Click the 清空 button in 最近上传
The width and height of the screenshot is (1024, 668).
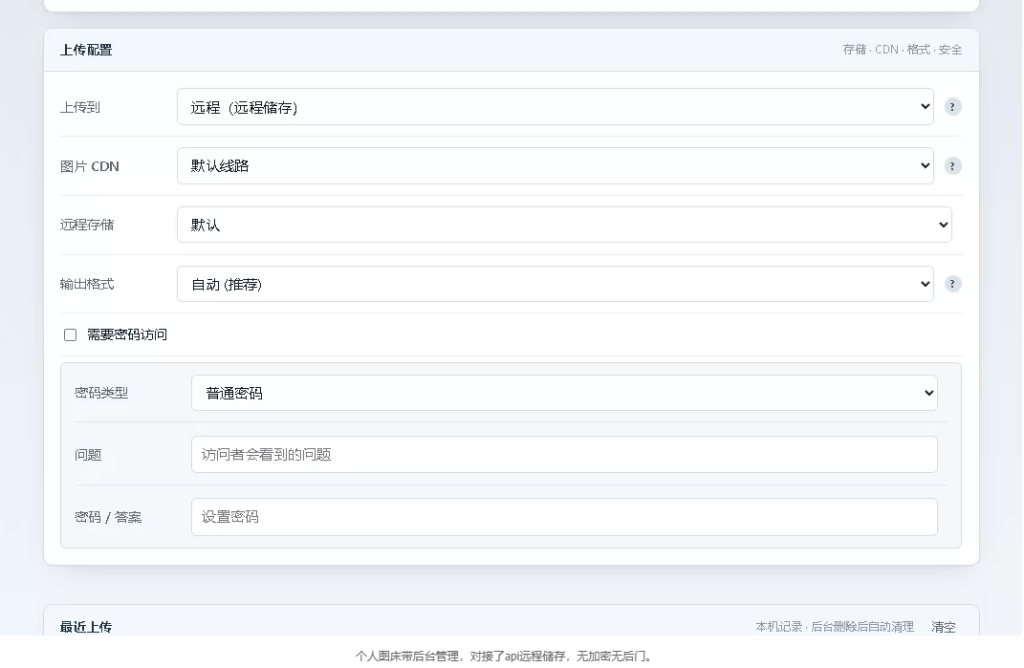pos(943,627)
